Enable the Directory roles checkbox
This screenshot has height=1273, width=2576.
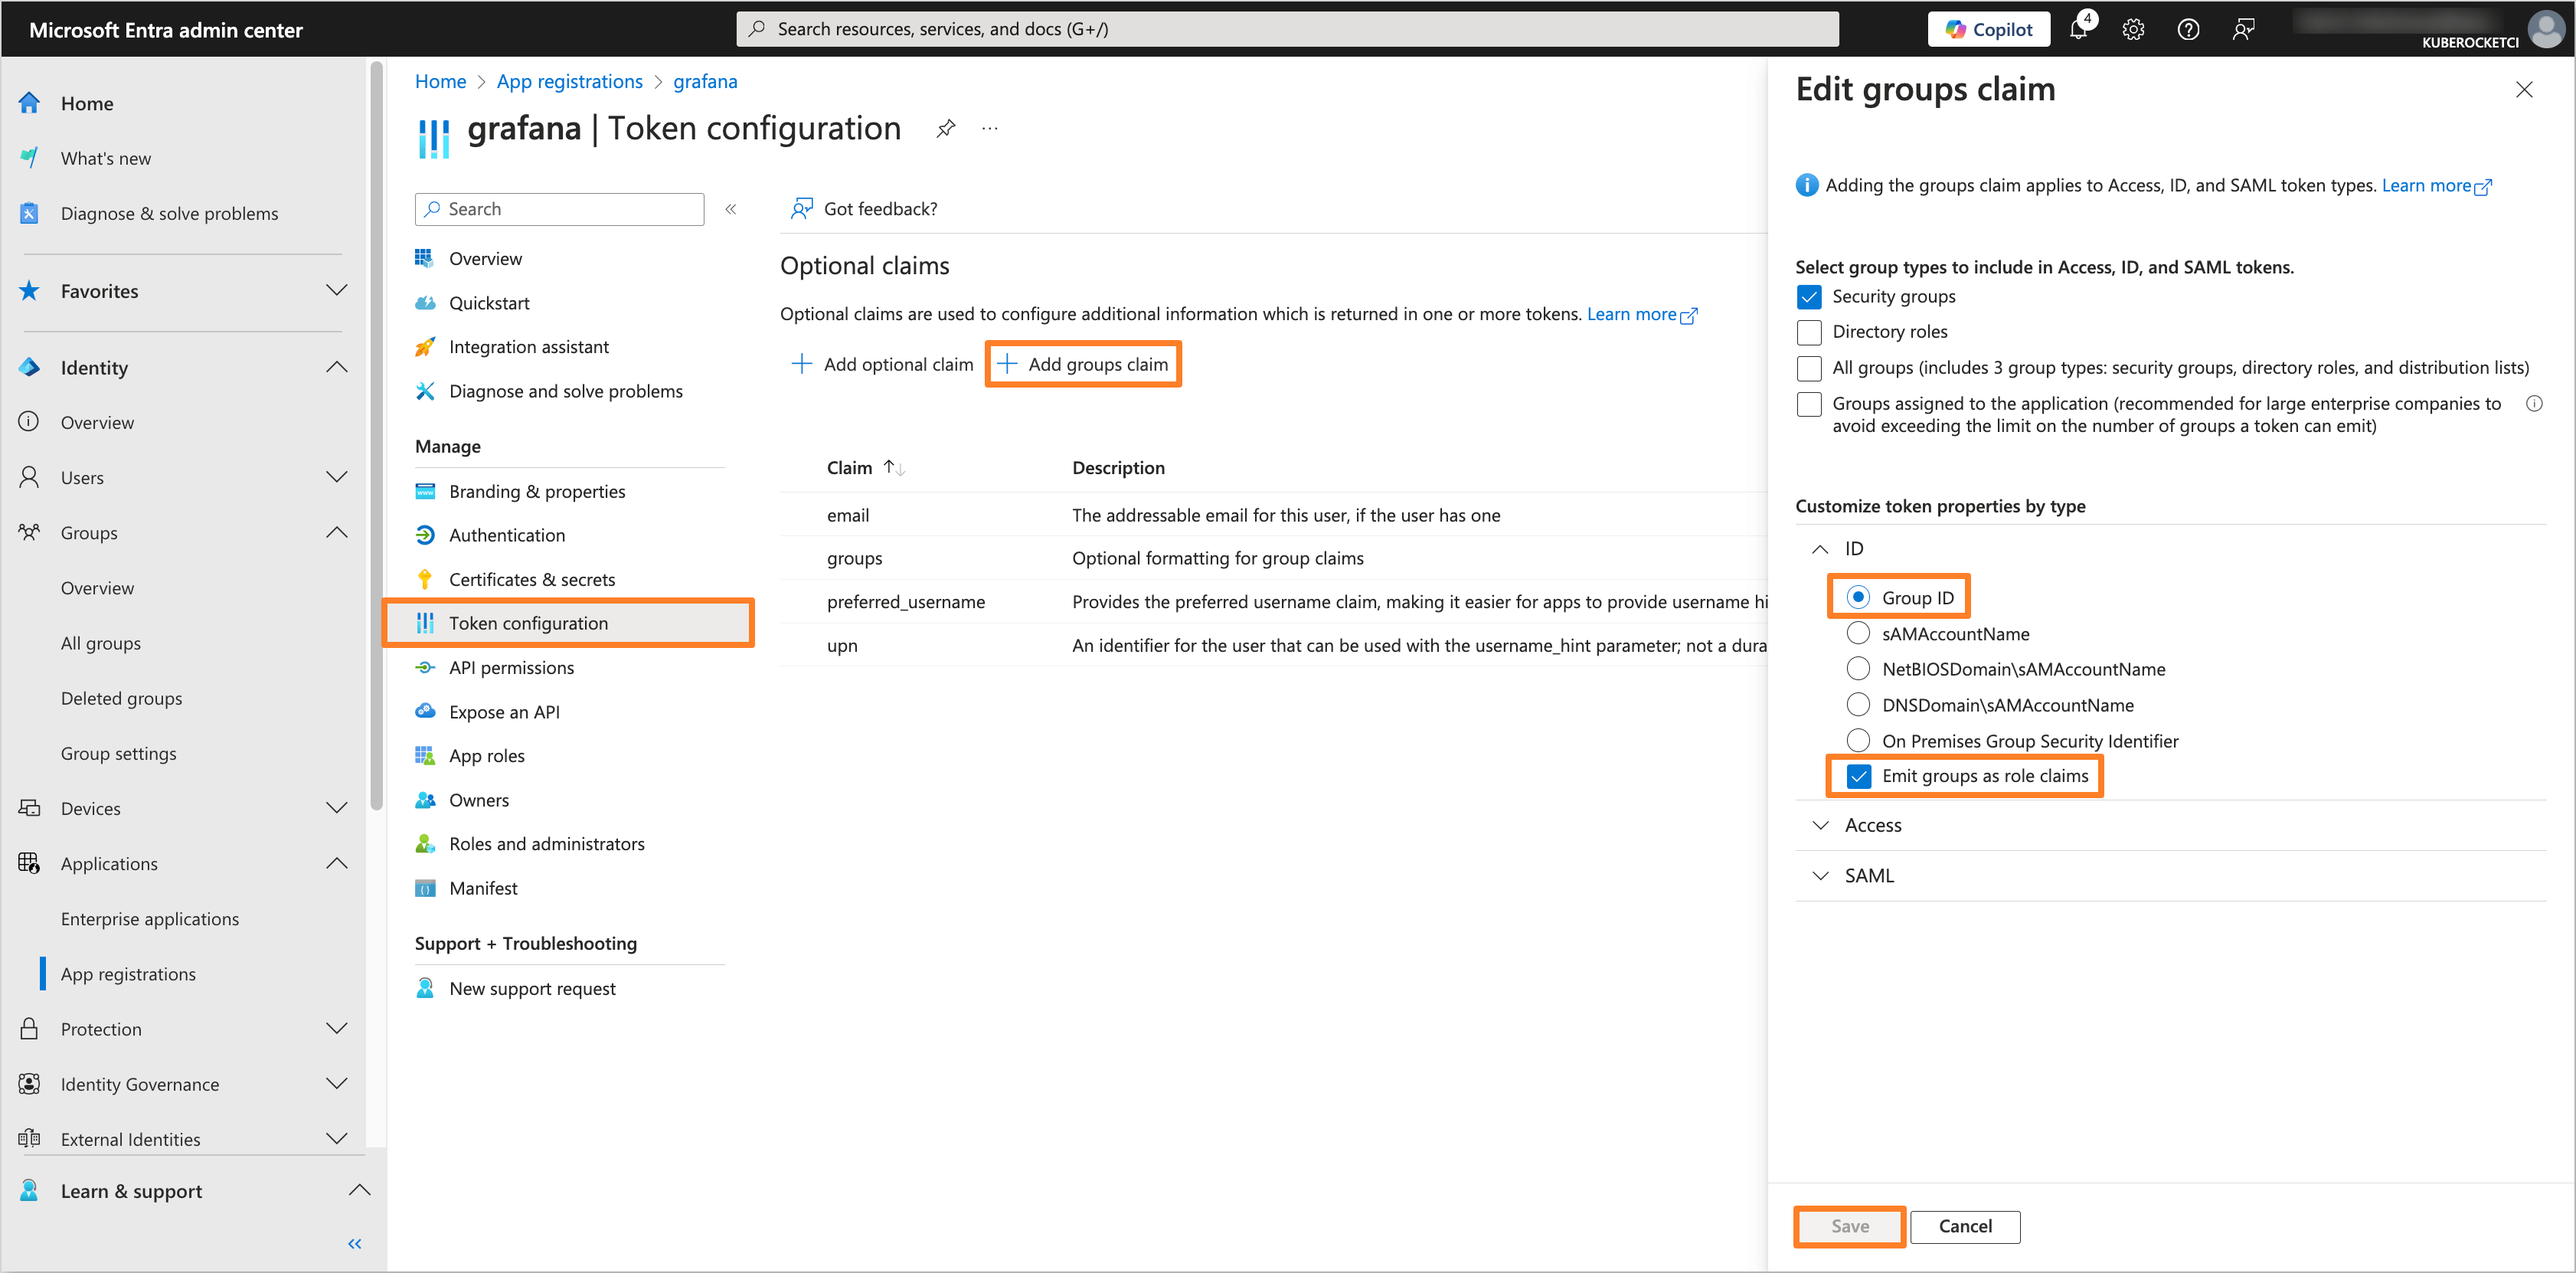point(1809,331)
